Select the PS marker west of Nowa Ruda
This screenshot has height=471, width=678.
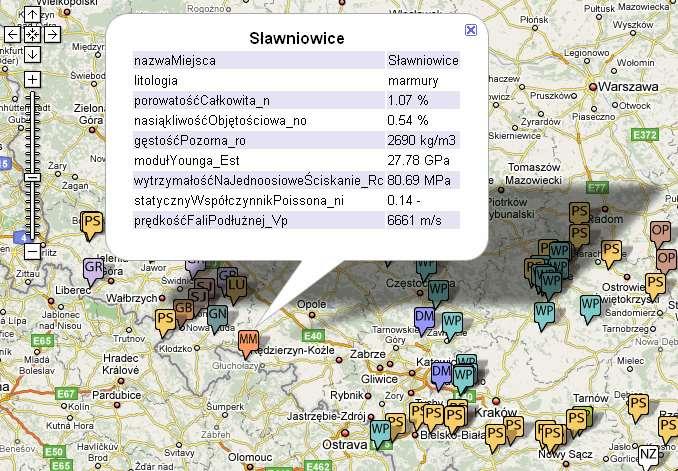click(x=165, y=322)
